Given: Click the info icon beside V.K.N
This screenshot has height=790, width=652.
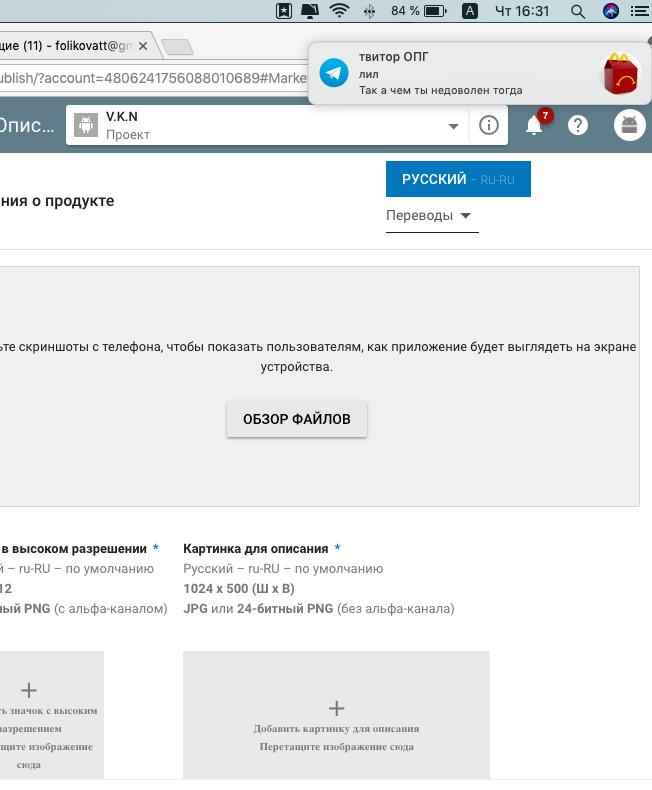Looking at the screenshot, I should (x=488, y=125).
